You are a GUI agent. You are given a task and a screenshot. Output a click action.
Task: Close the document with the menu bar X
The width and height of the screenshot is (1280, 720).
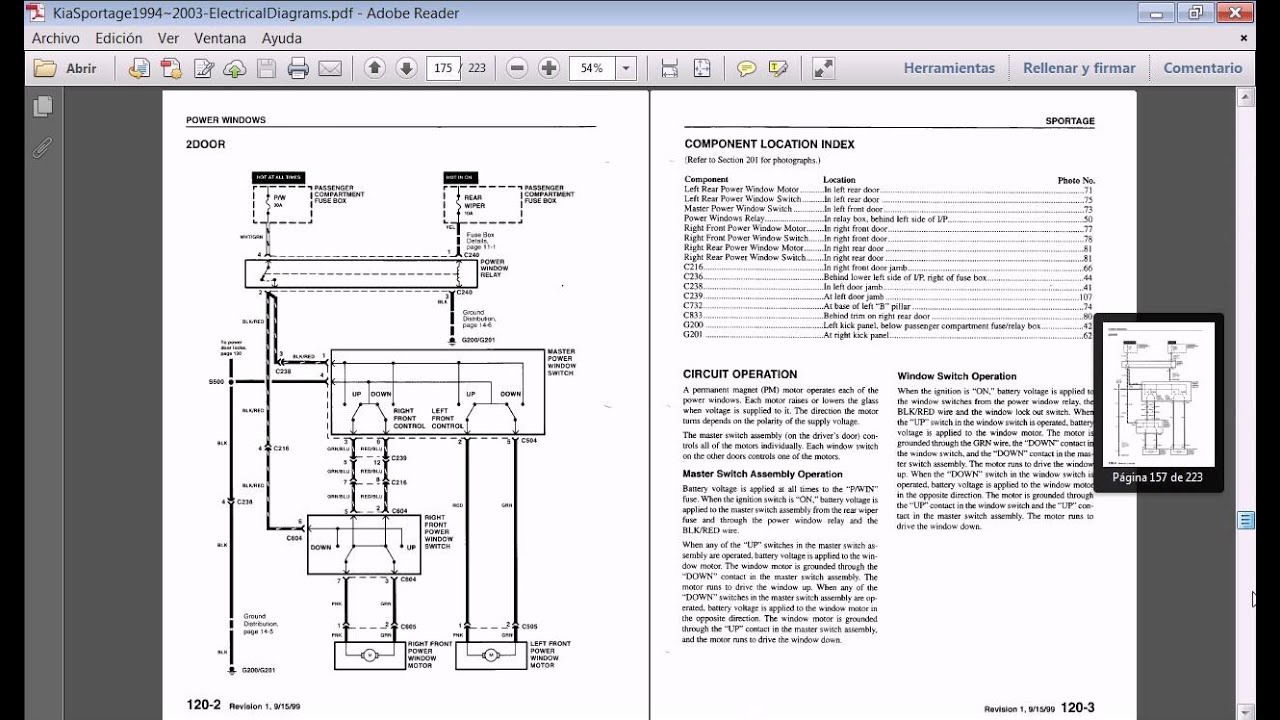1244,39
